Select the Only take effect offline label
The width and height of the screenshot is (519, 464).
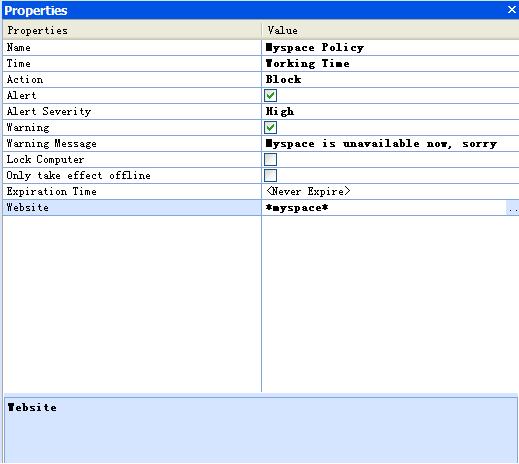click(x=79, y=176)
